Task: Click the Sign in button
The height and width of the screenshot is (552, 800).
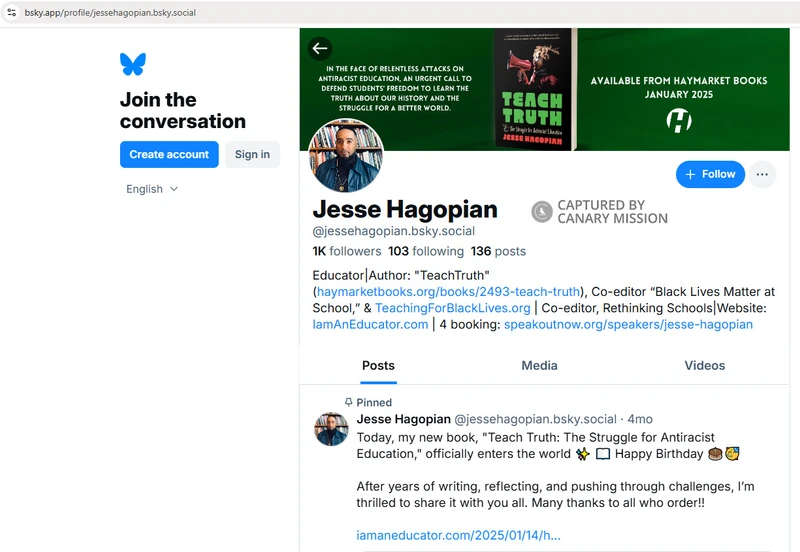Action: coord(253,155)
